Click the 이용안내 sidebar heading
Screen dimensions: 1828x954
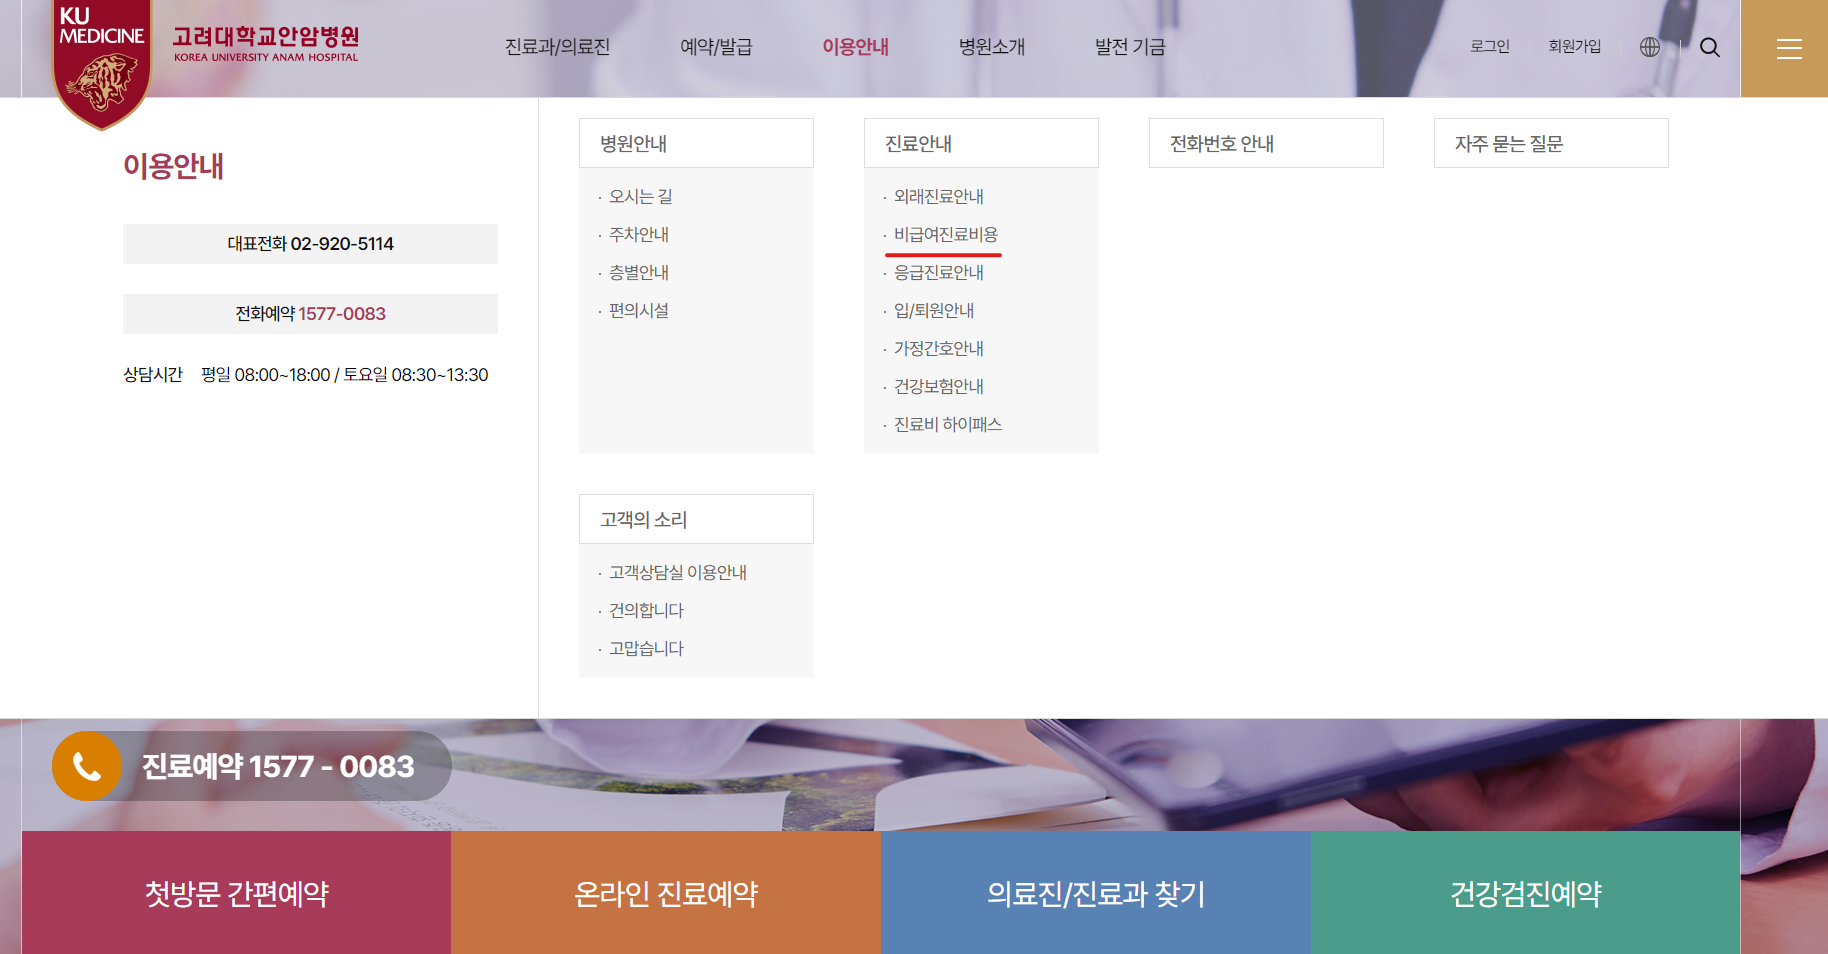click(173, 166)
